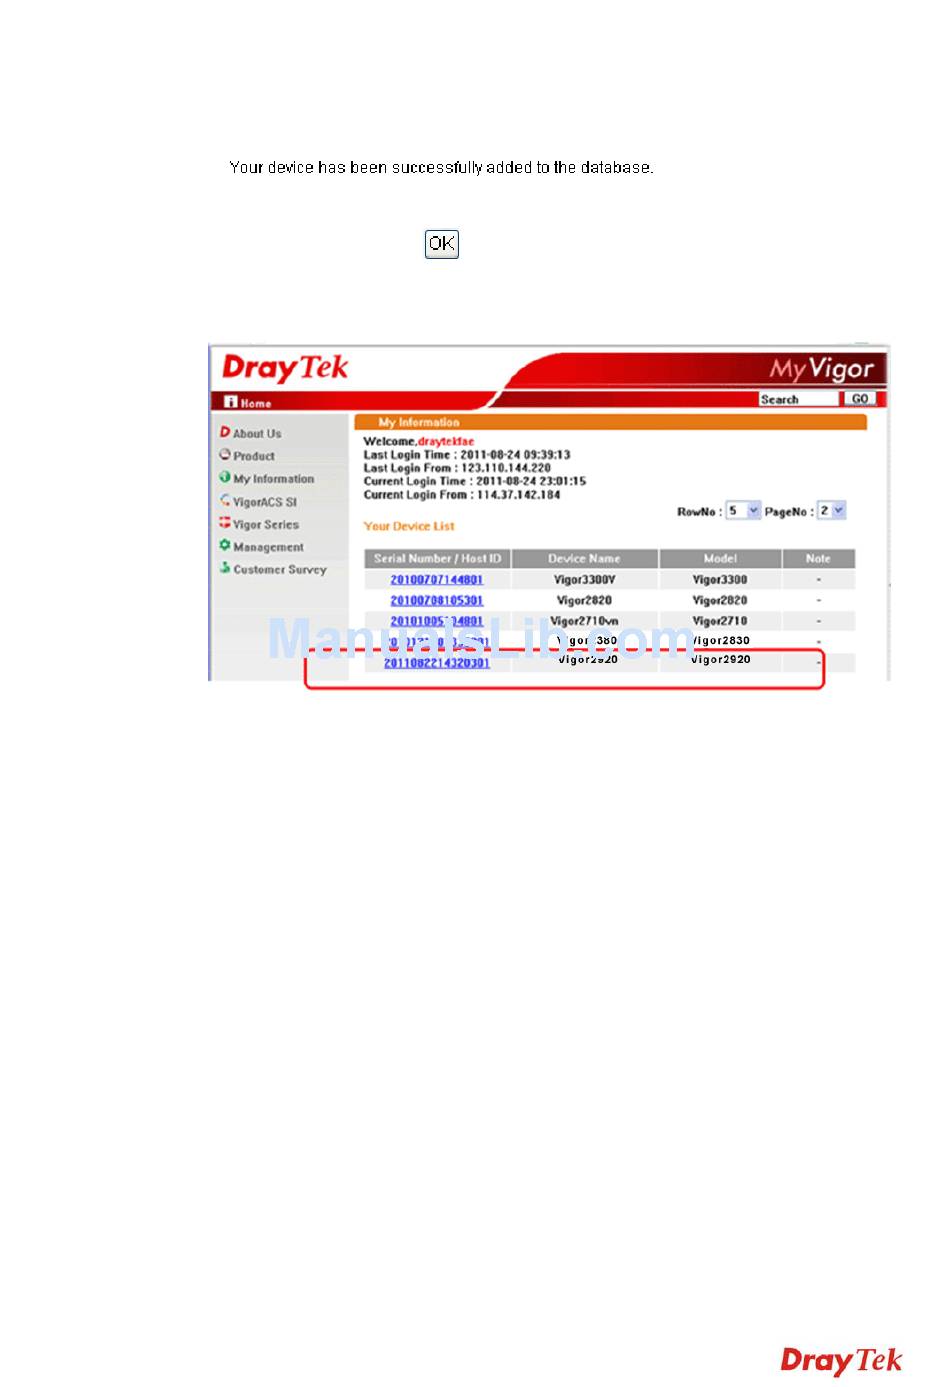The image size is (950, 1387).
Task: Click into the Search input field
Action: tap(799, 399)
